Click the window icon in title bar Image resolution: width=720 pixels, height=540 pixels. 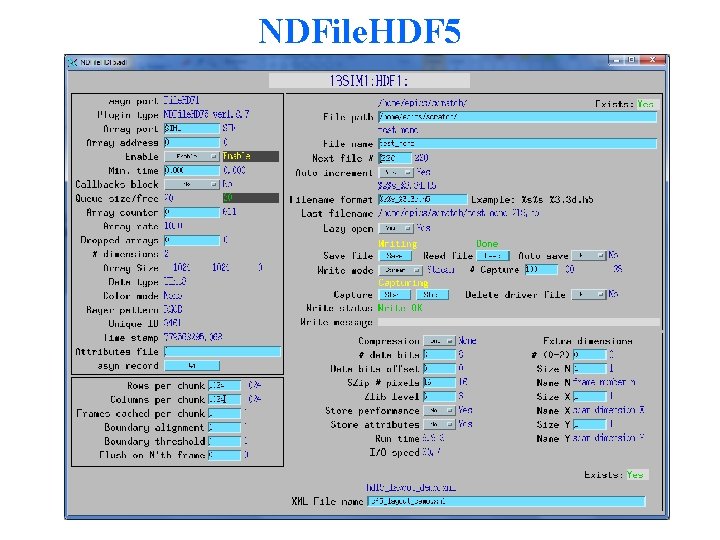pyautogui.click(x=72, y=62)
